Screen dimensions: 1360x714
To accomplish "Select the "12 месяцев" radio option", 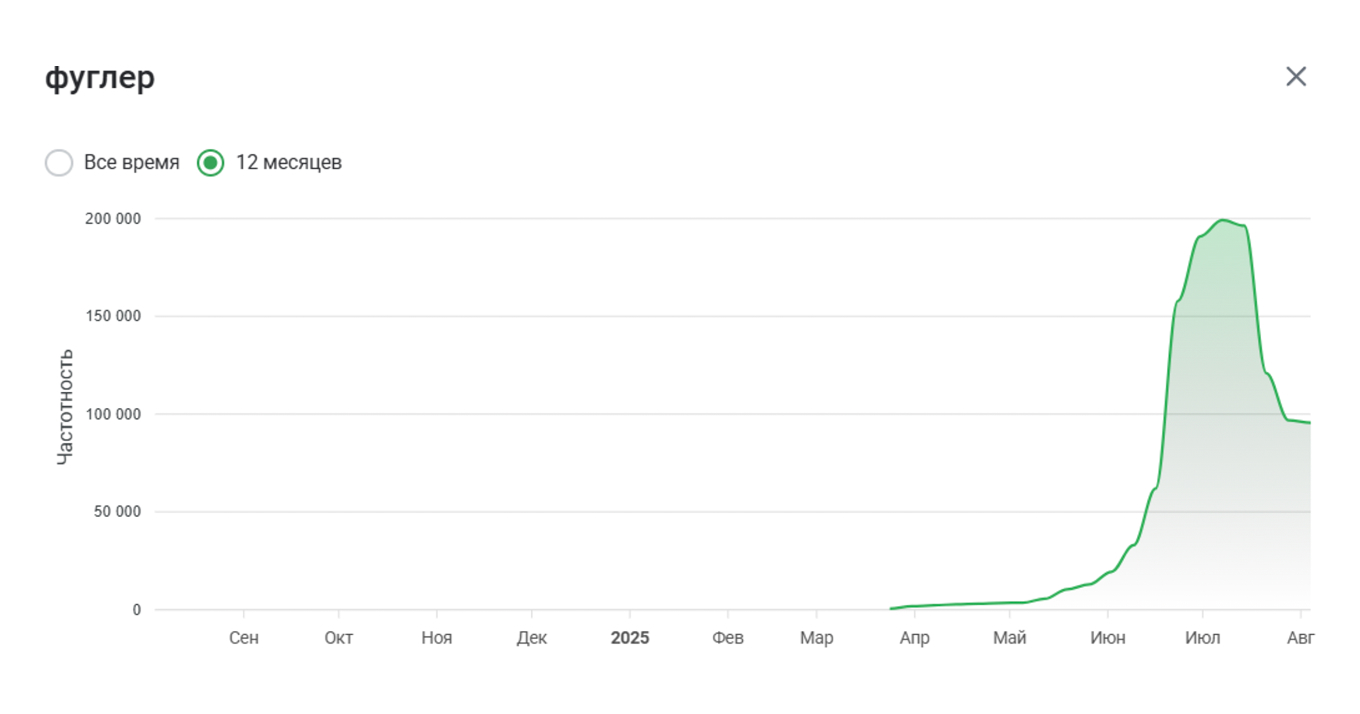I will (210, 163).
